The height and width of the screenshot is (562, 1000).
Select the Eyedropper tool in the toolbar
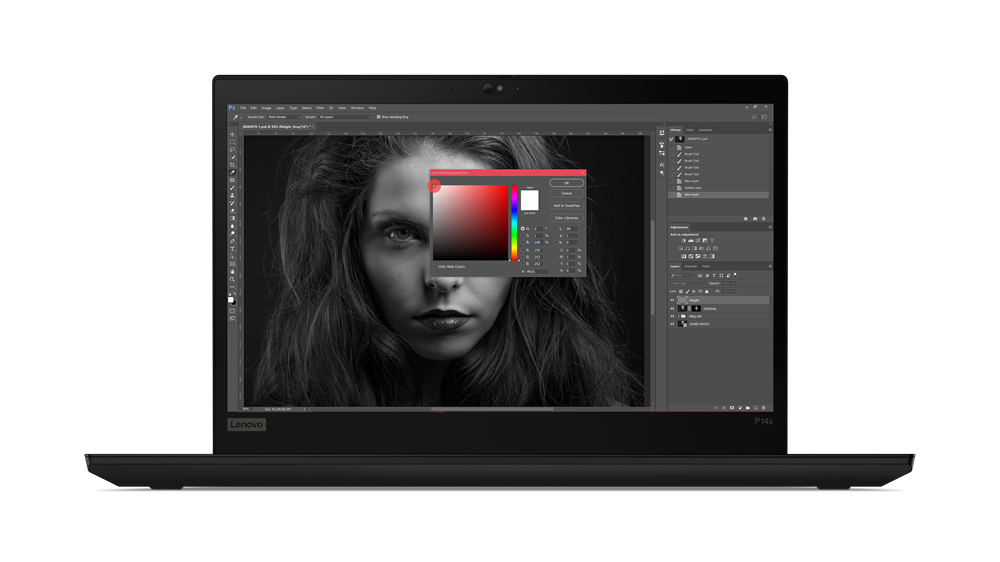tap(233, 172)
